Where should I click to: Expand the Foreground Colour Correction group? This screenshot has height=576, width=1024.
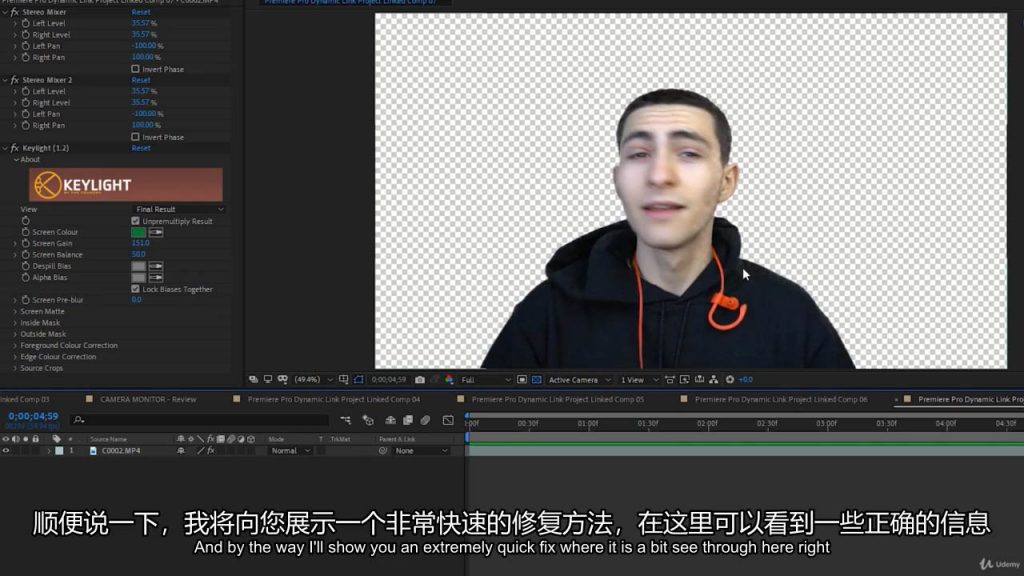coord(15,345)
